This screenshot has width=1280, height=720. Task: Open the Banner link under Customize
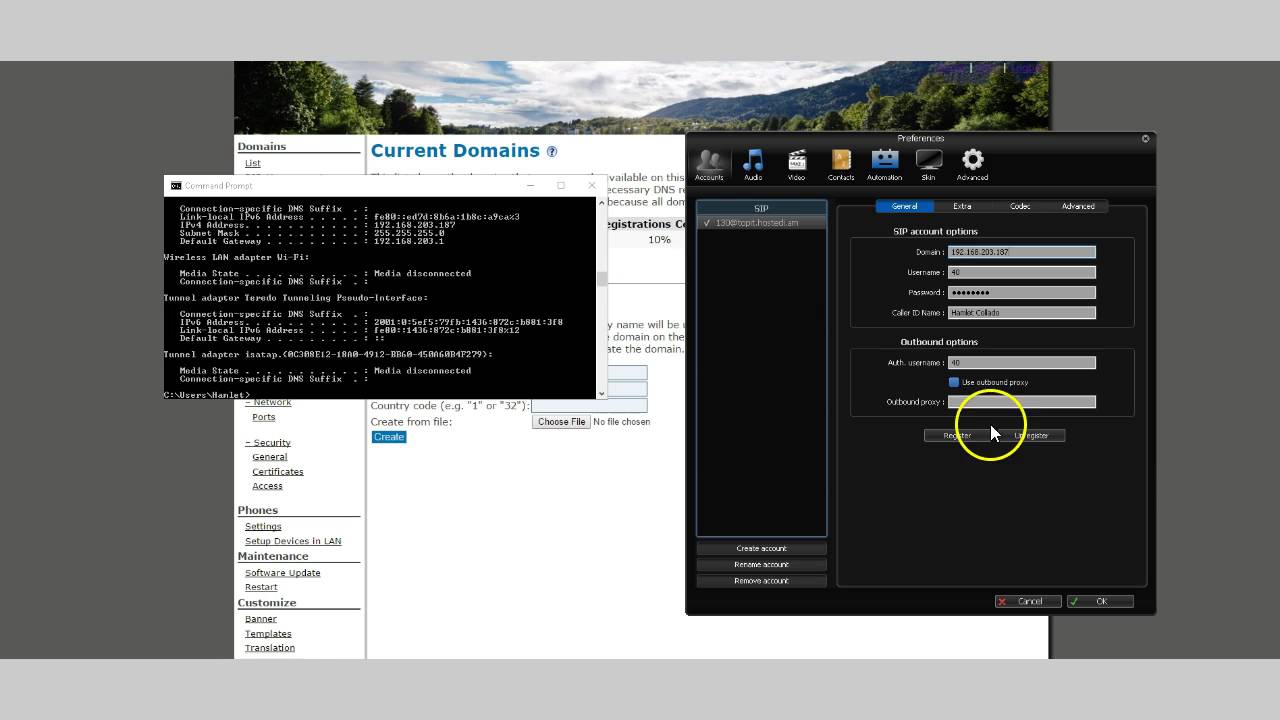click(261, 619)
